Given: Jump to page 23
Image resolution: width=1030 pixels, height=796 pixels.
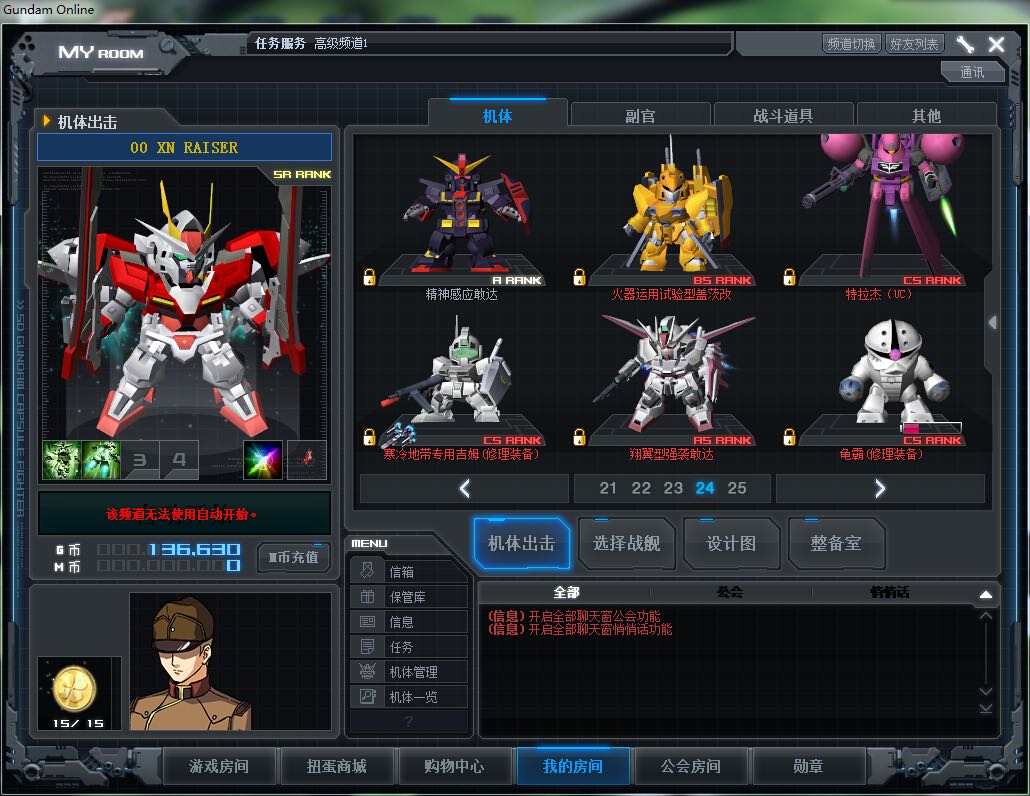Looking at the screenshot, I should (x=673, y=488).
